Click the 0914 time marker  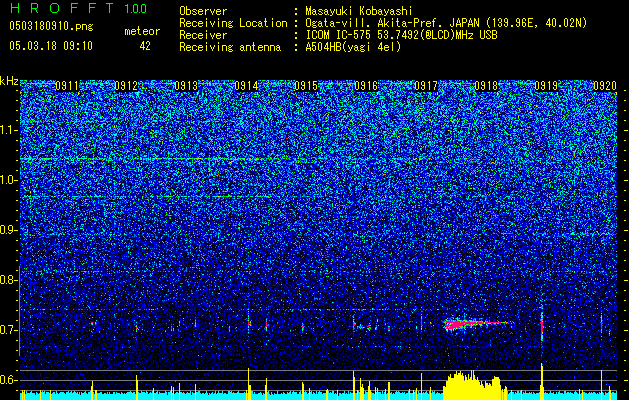click(246, 86)
